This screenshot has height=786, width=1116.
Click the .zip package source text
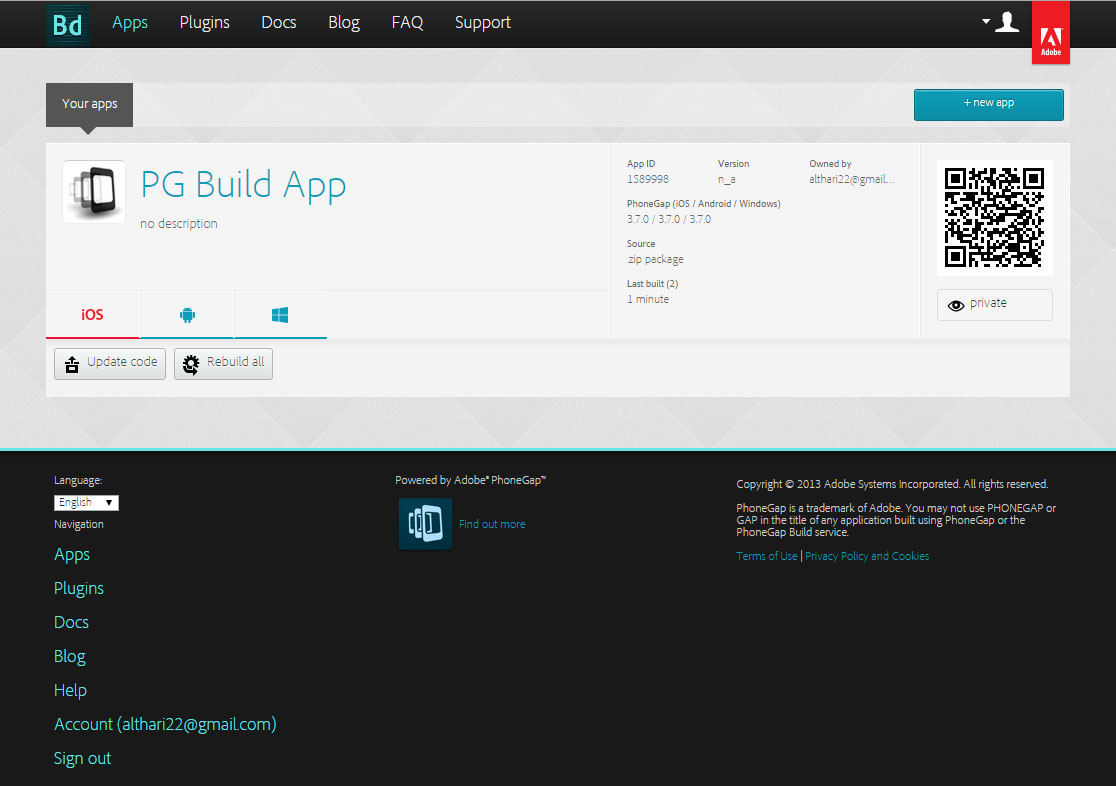point(655,259)
